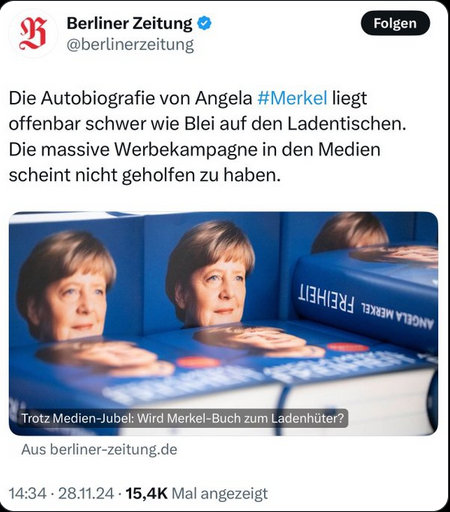Click the headline caption Trotz Medien-Jubel
450x512 pixels.
tap(183, 418)
